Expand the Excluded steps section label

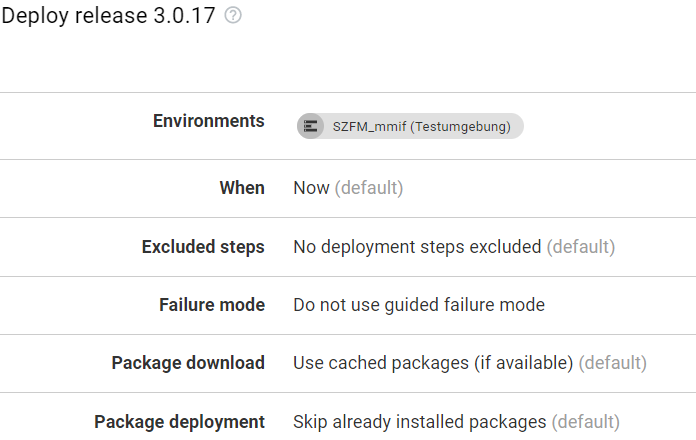click(203, 247)
